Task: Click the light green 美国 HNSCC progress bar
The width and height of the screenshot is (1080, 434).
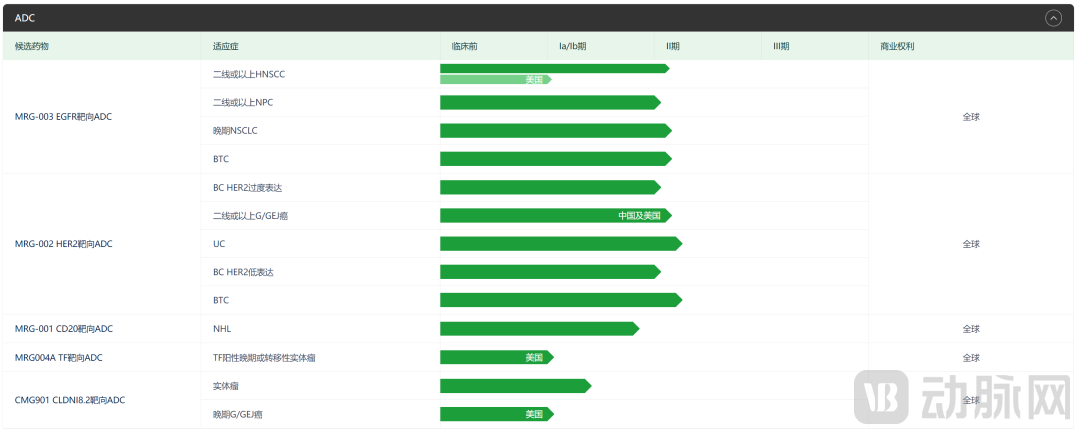Action: [496, 80]
